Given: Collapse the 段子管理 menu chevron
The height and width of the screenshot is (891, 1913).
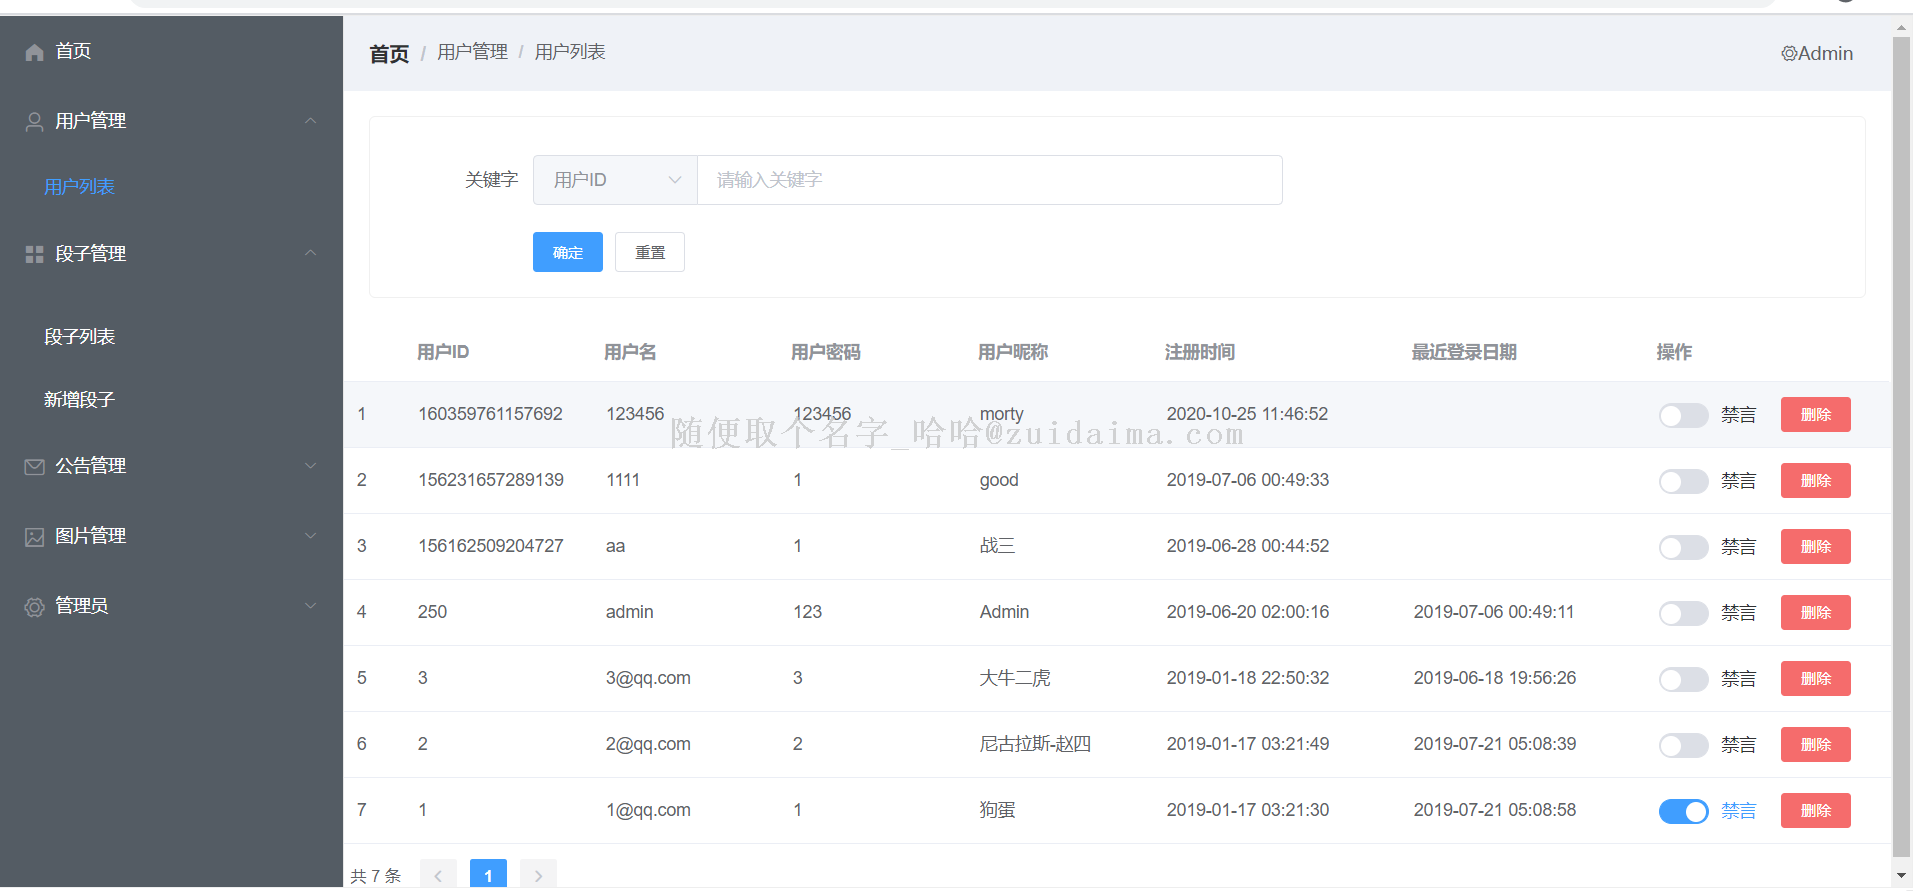Looking at the screenshot, I should [x=310, y=253].
